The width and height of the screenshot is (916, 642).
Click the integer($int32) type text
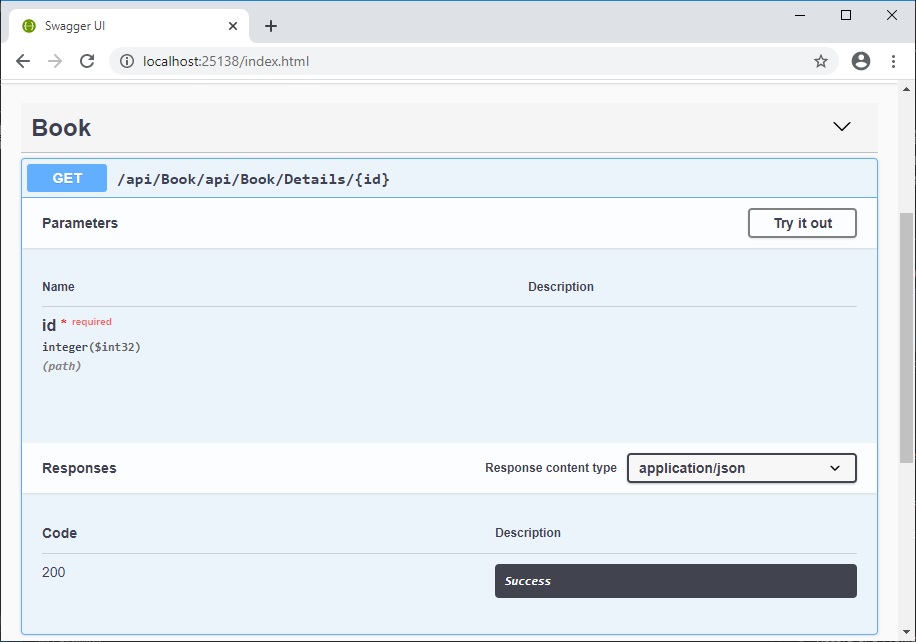coord(91,347)
